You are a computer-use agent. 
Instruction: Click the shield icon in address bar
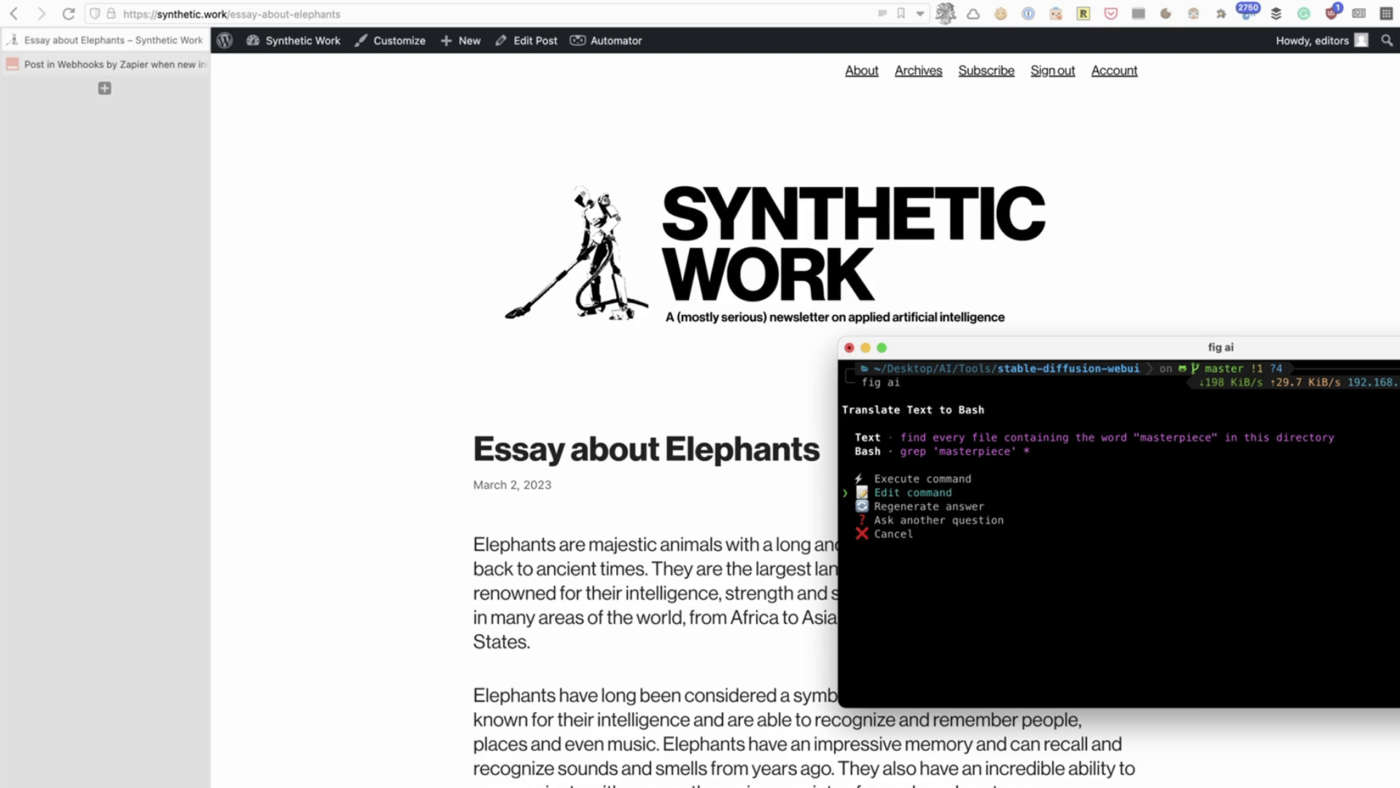(x=95, y=14)
